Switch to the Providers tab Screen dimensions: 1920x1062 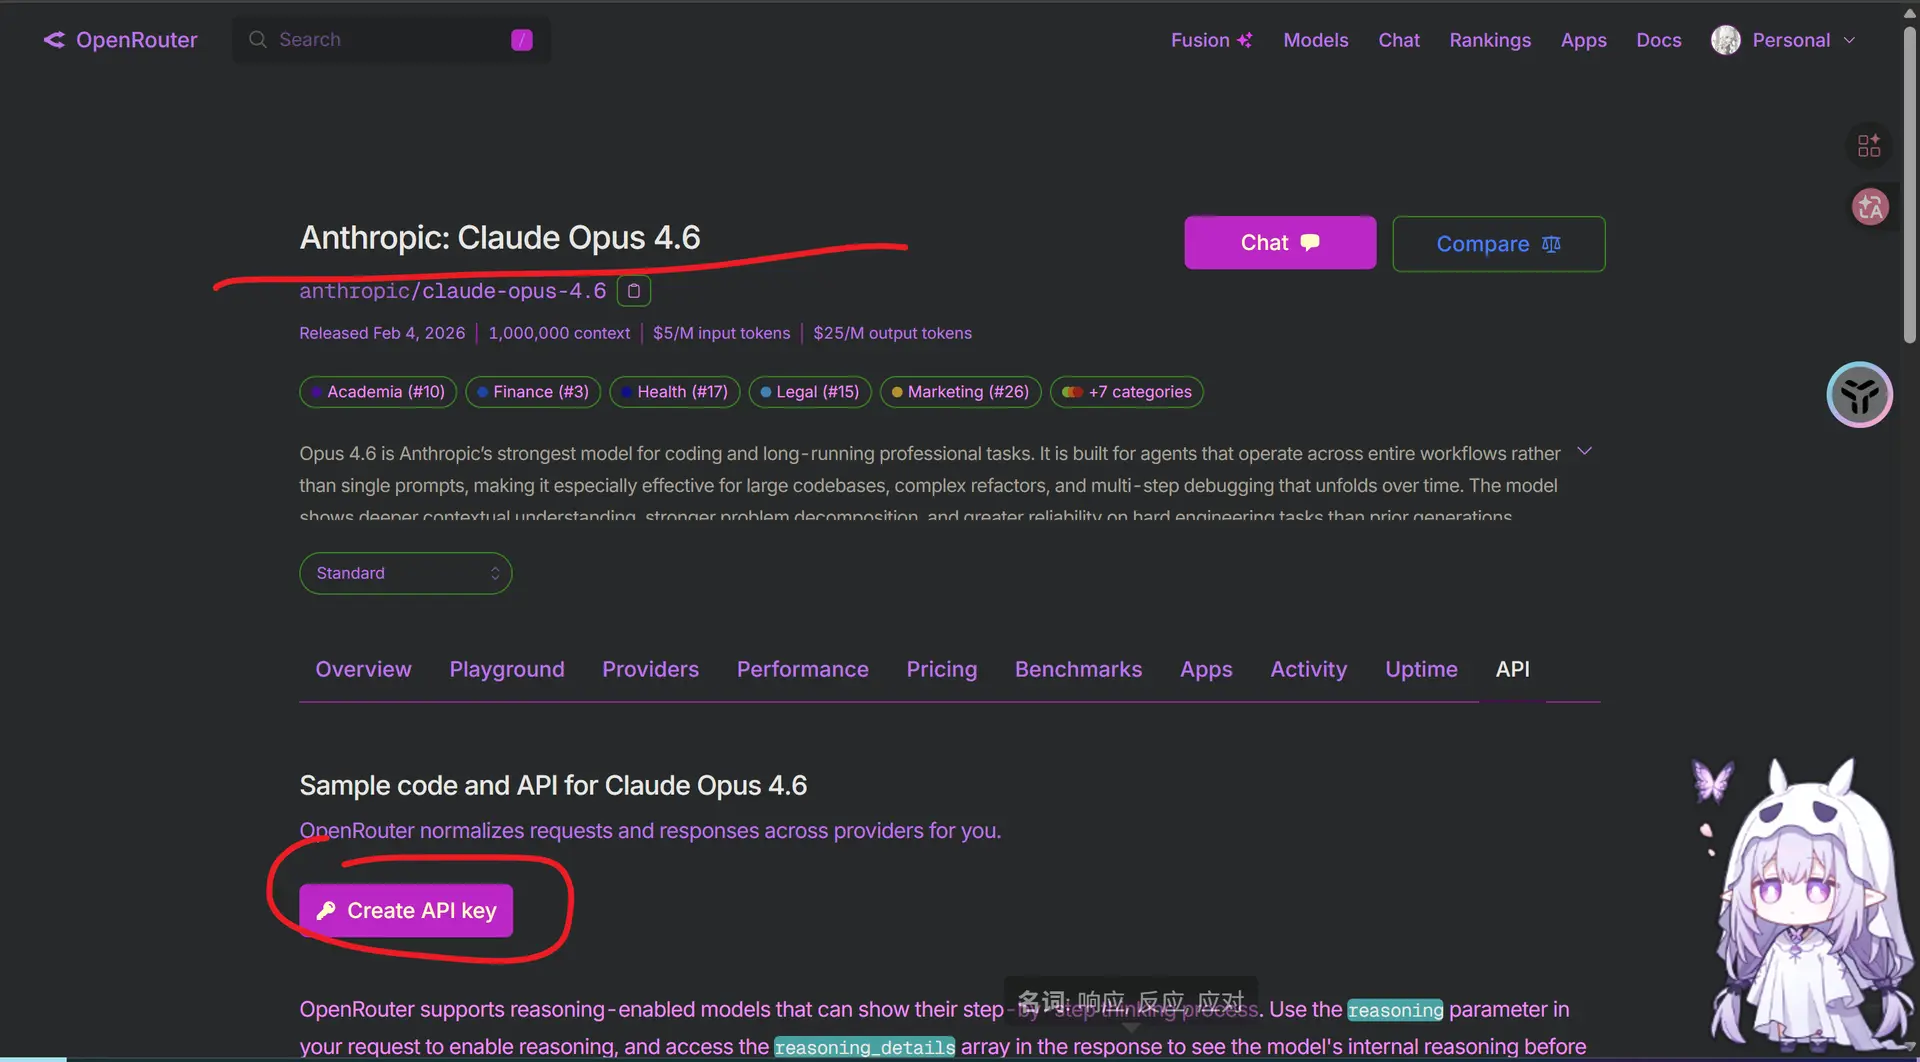point(650,669)
